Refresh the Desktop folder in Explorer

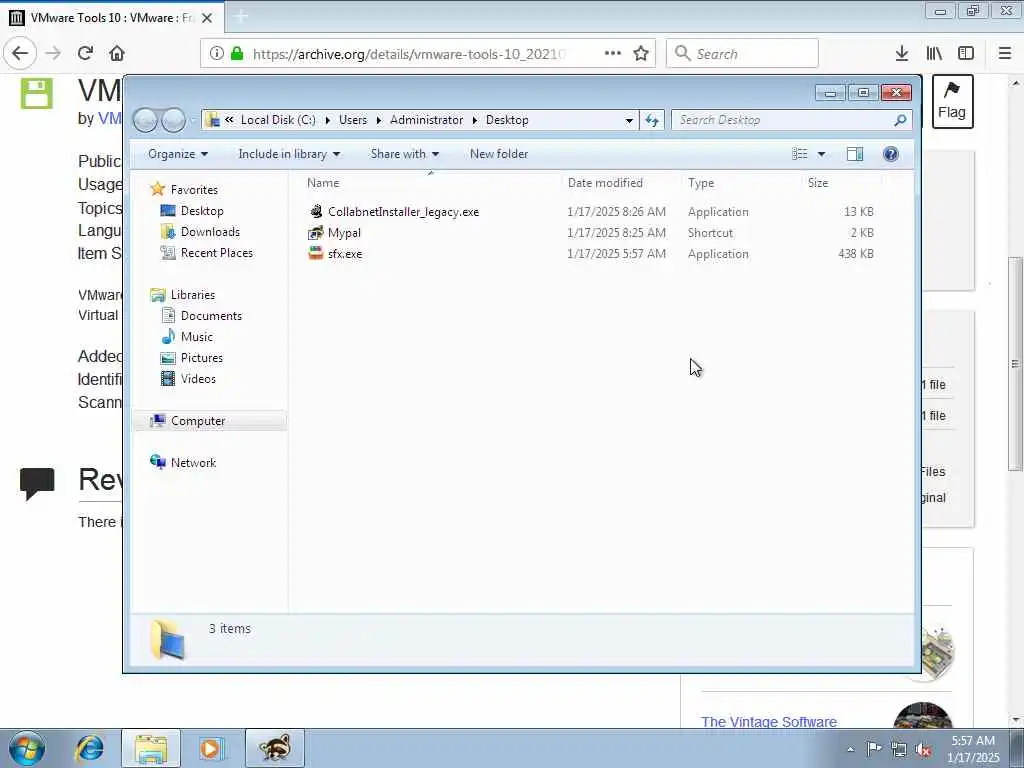[652, 120]
